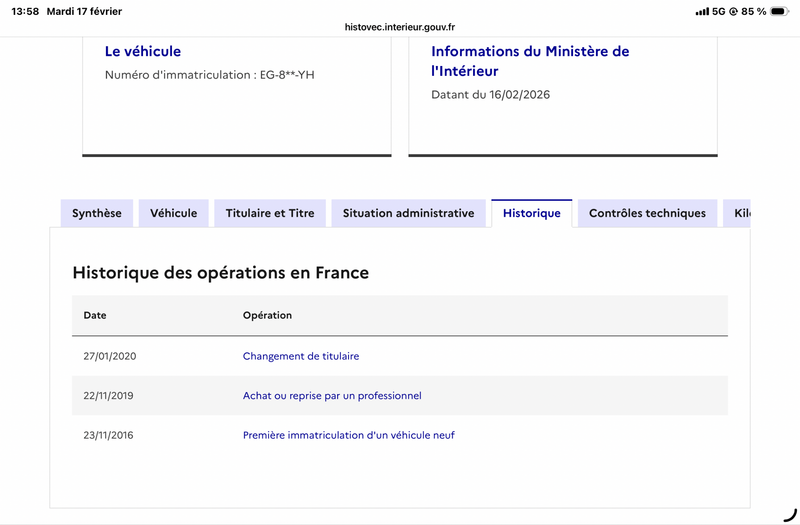Click the Date column header
Screen dimensions: 800x525
tap(95, 315)
